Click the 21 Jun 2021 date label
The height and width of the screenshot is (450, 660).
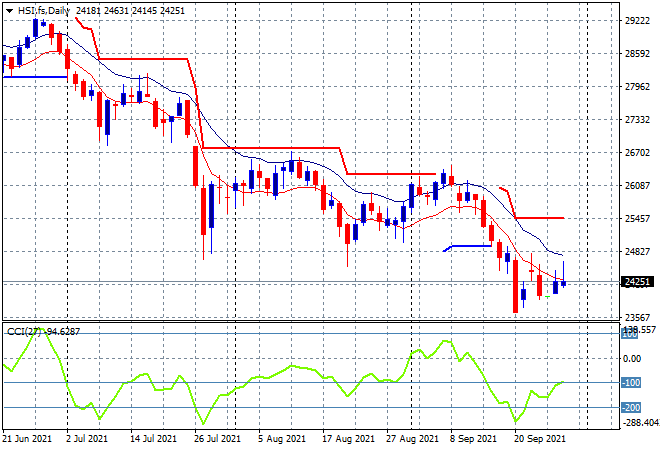pyautogui.click(x=27, y=439)
